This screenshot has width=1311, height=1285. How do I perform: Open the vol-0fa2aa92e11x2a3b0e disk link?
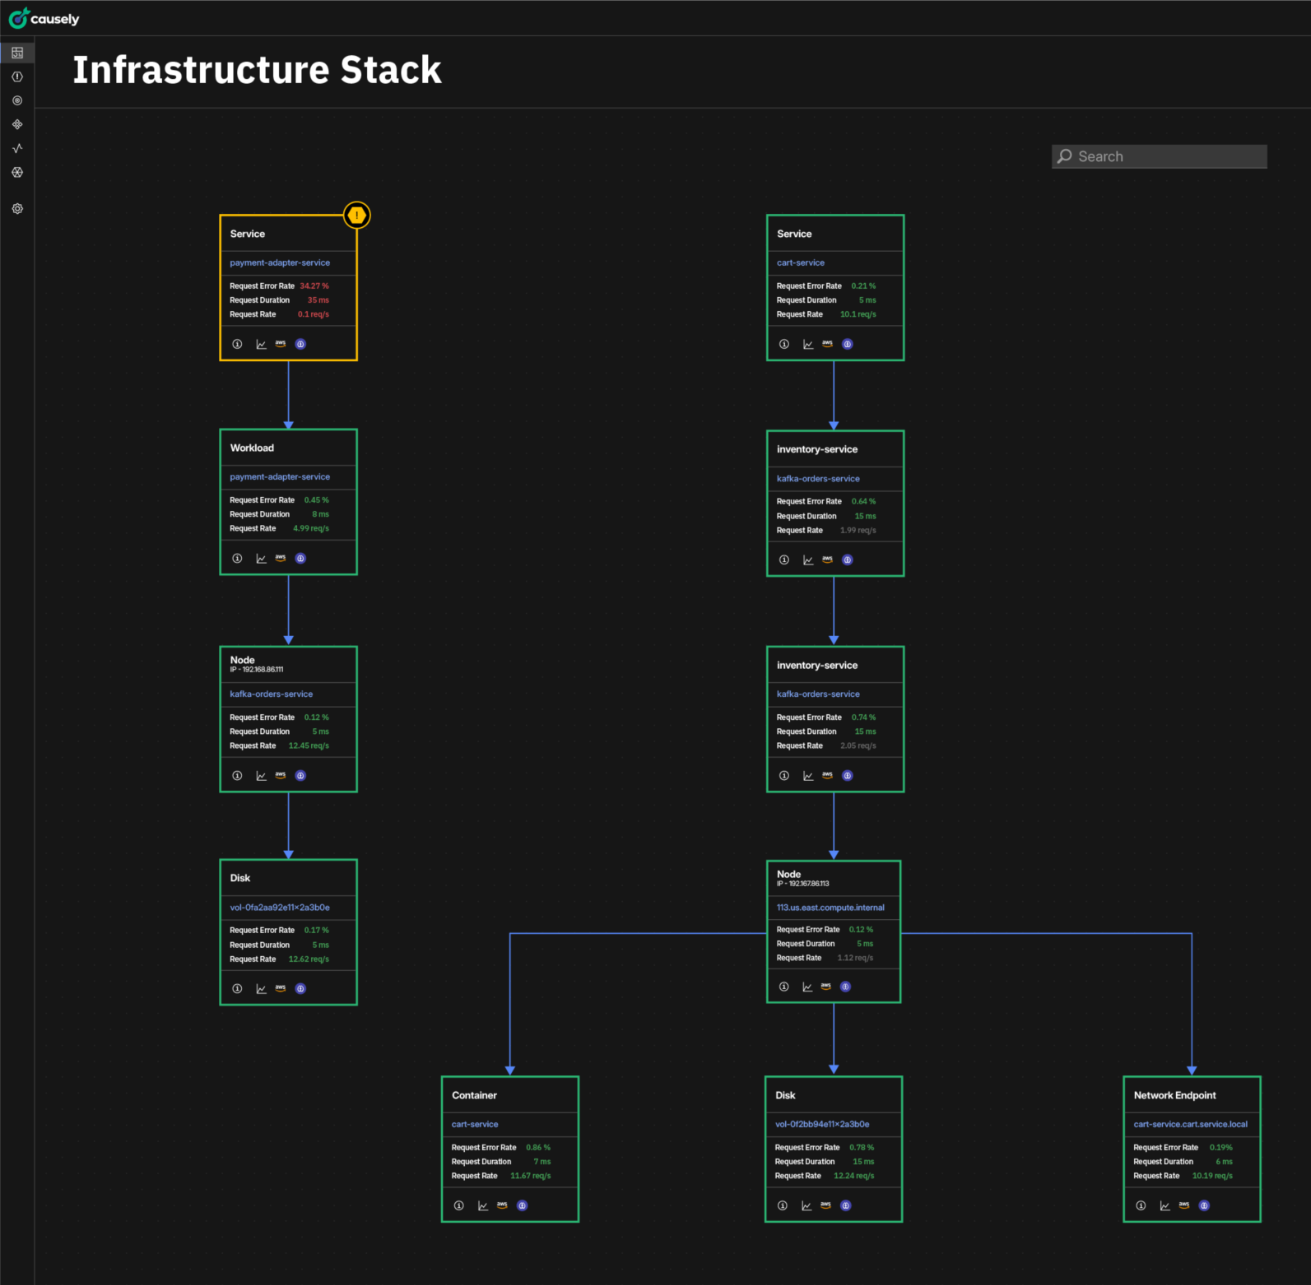[x=280, y=908]
